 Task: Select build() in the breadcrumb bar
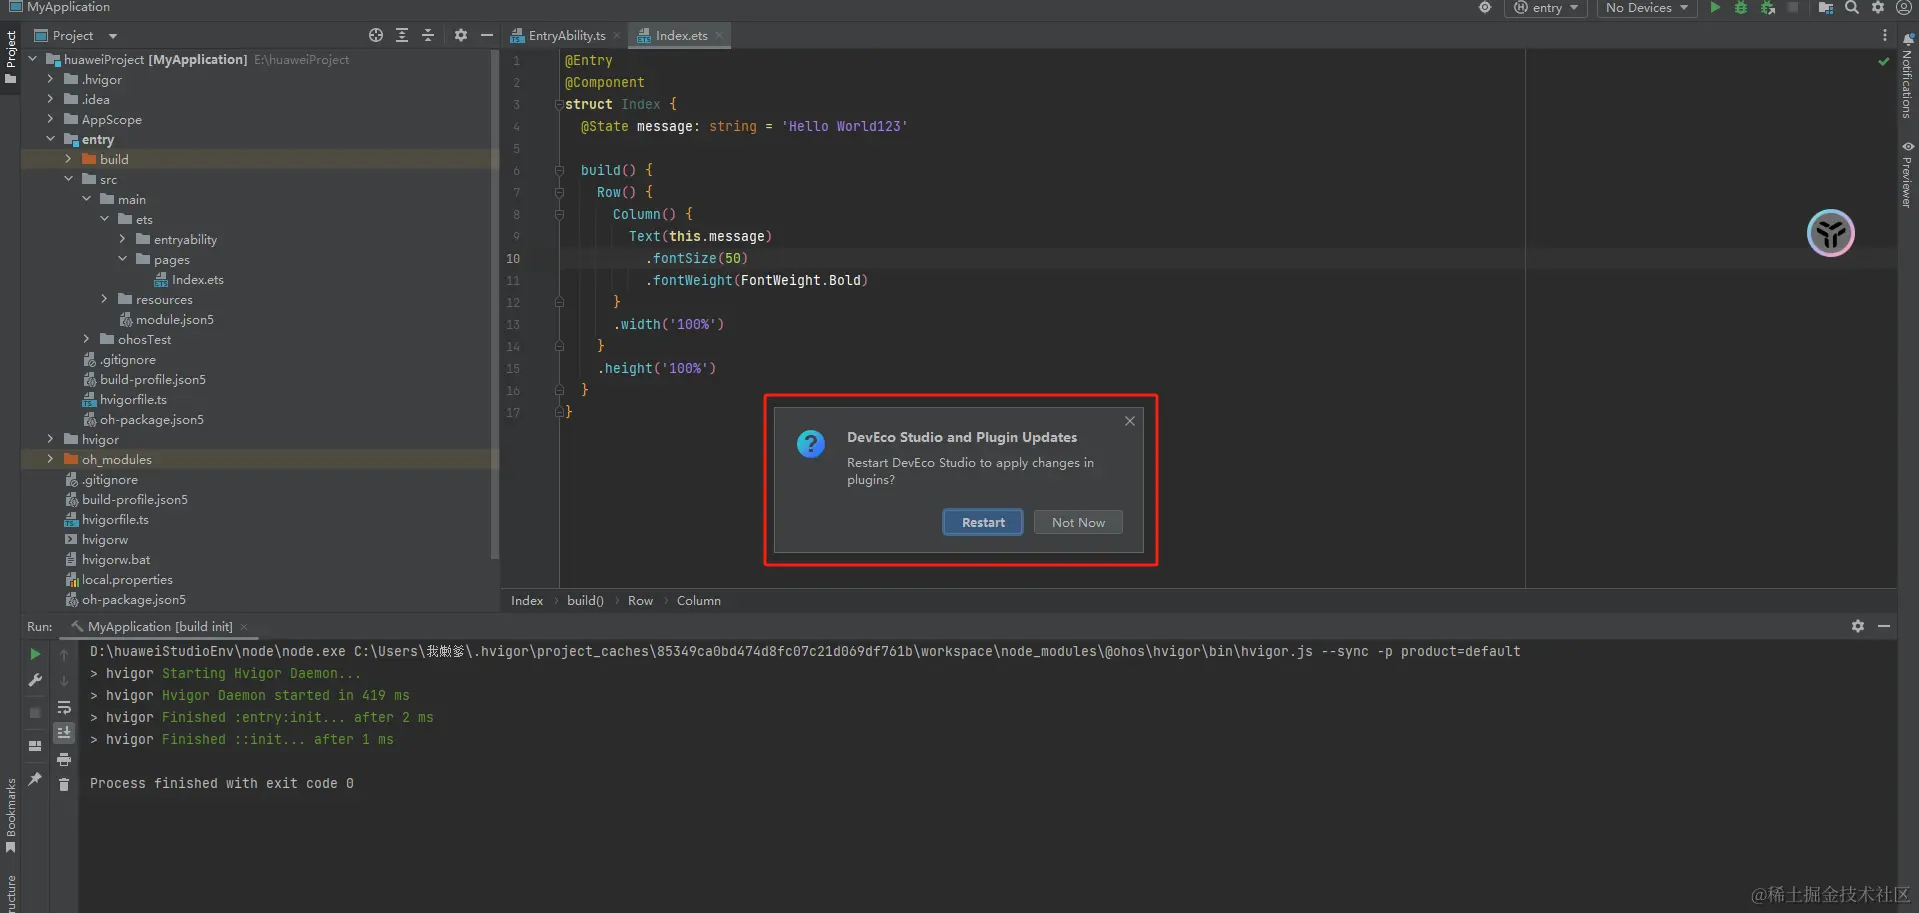[x=585, y=601]
